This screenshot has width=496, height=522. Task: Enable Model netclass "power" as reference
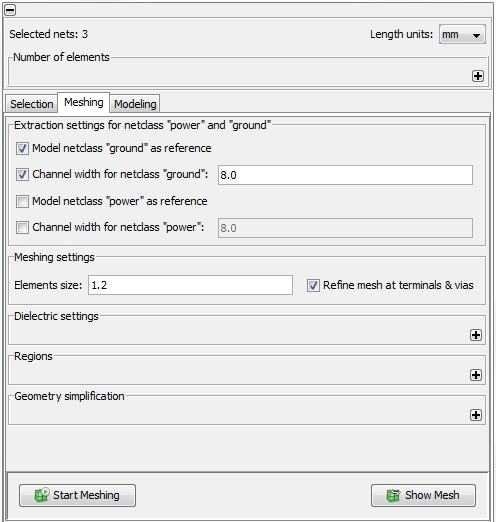(22, 201)
